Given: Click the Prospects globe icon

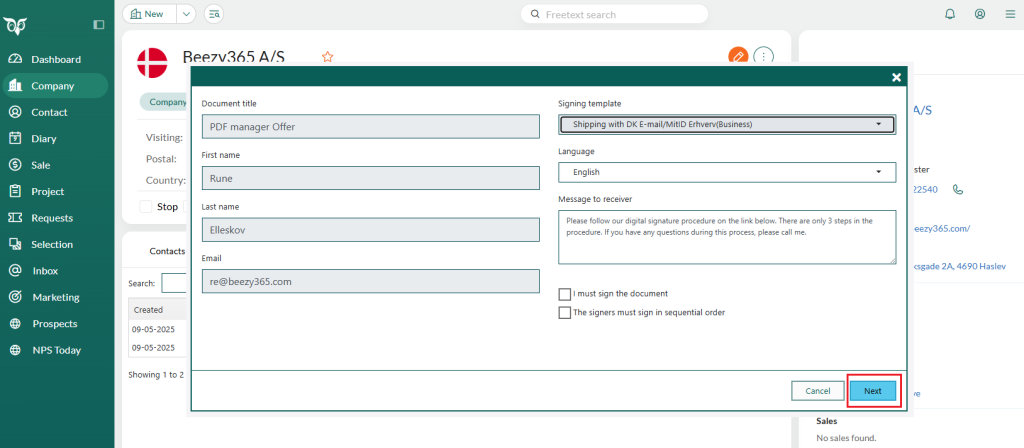Looking at the screenshot, I should (16, 323).
